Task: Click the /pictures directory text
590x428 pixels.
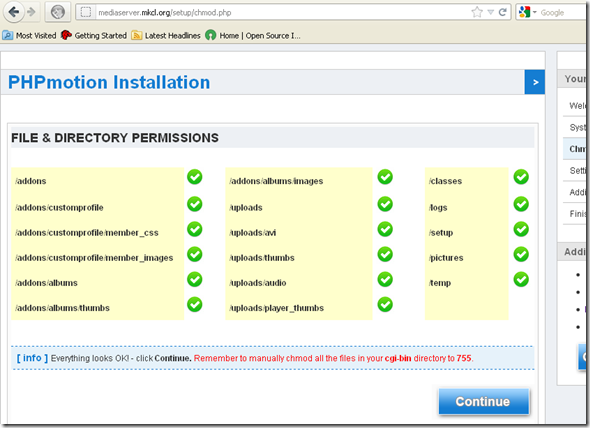Action: point(446,258)
